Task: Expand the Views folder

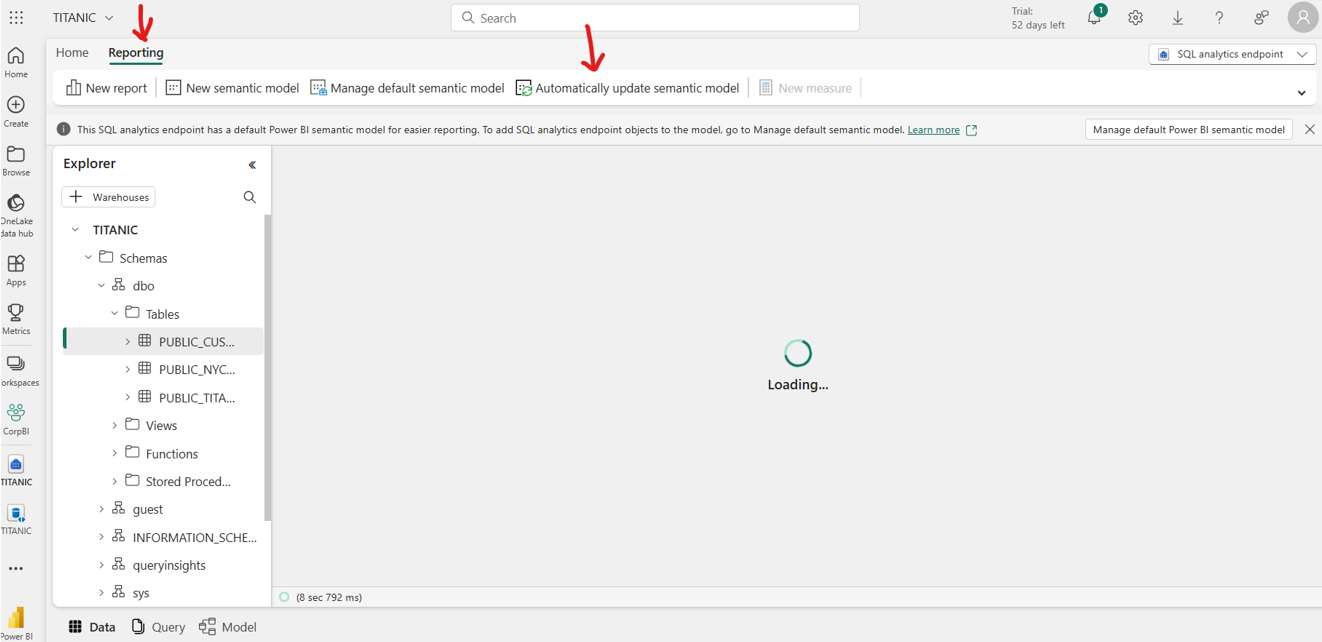Action: coord(115,425)
